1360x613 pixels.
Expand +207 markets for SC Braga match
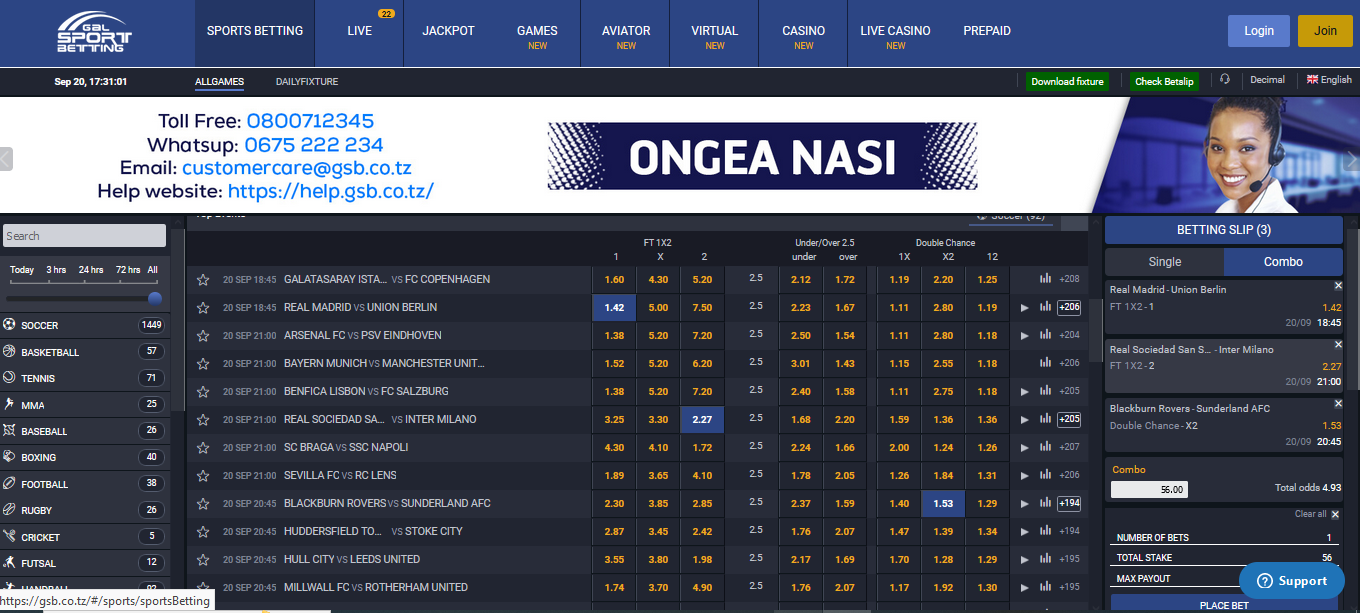coord(1069,447)
